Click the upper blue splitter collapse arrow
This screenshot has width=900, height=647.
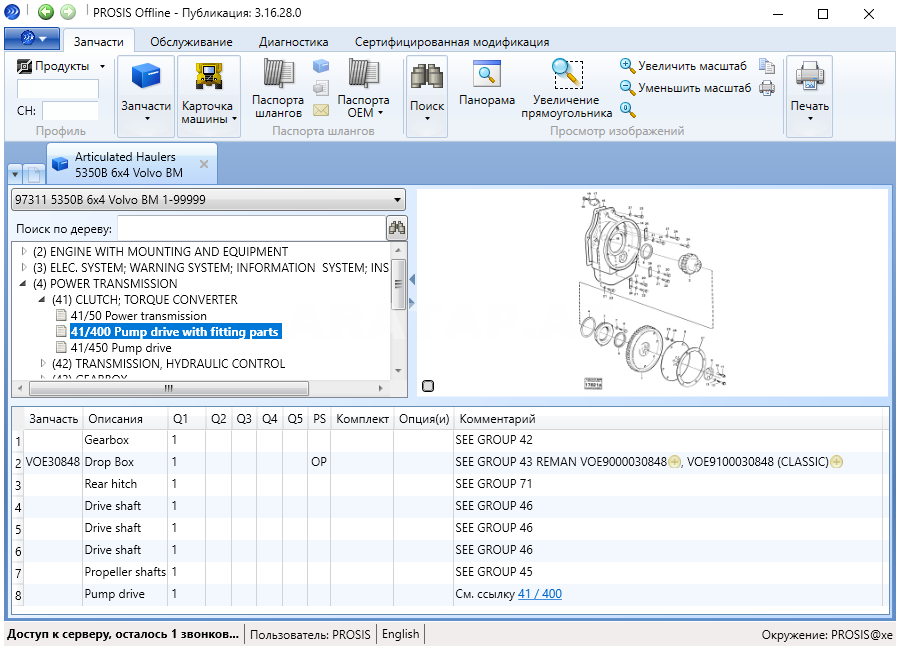click(412, 280)
